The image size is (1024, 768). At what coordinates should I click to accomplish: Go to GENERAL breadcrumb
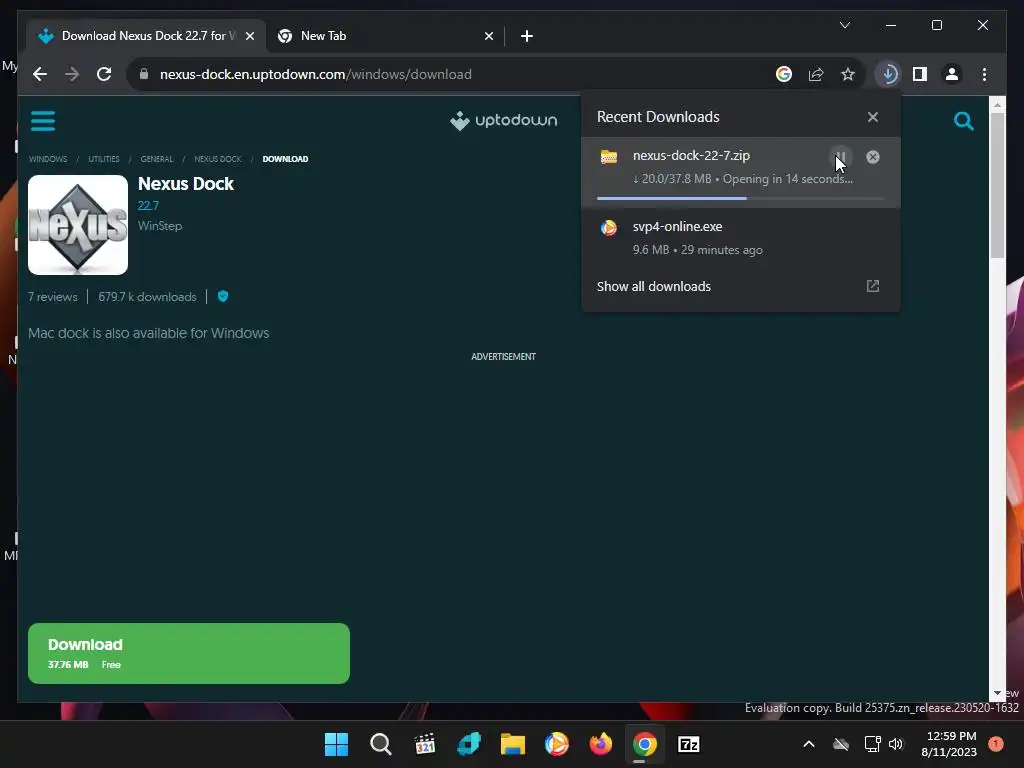pyautogui.click(x=157, y=159)
